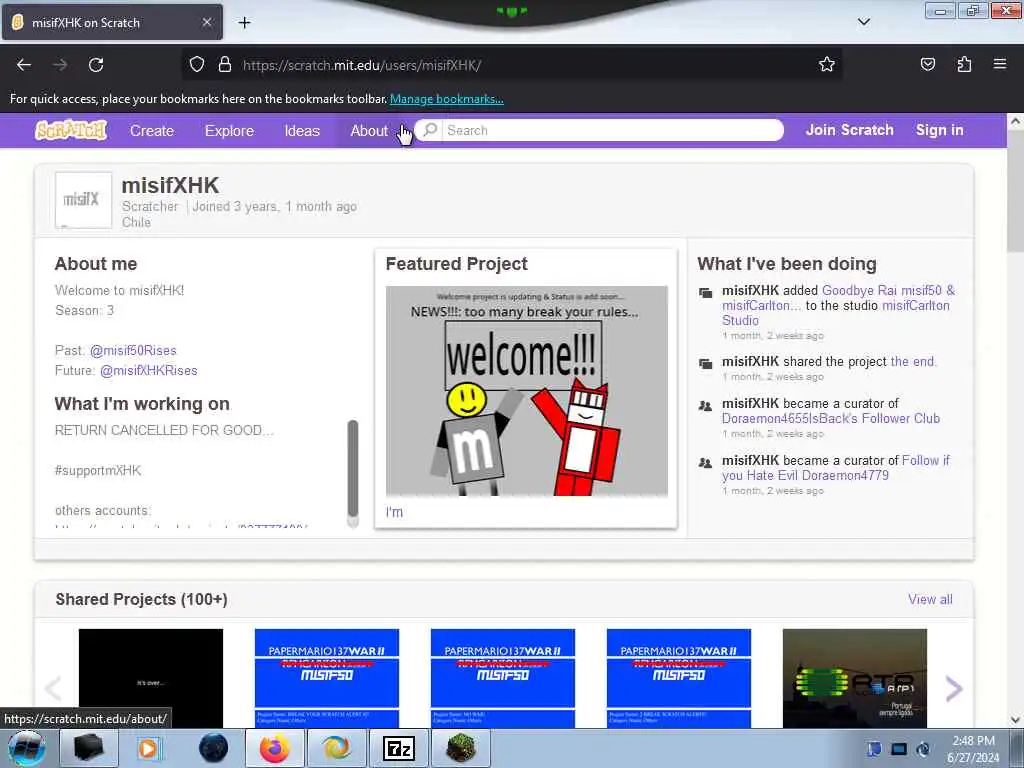The height and width of the screenshot is (768, 1024).
Task: Open the black It's over project thumbnail
Action: pyautogui.click(x=151, y=679)
